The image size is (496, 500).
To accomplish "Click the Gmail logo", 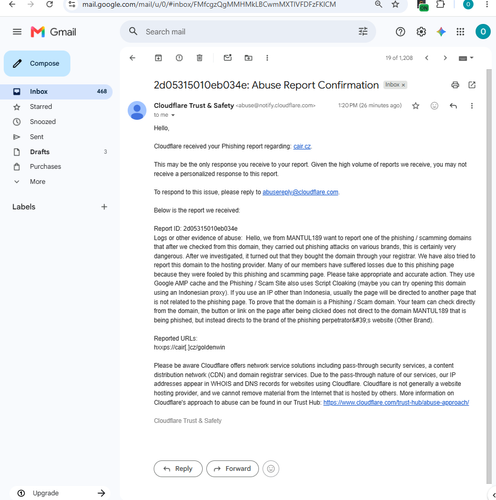I will [x=53, y=32].
